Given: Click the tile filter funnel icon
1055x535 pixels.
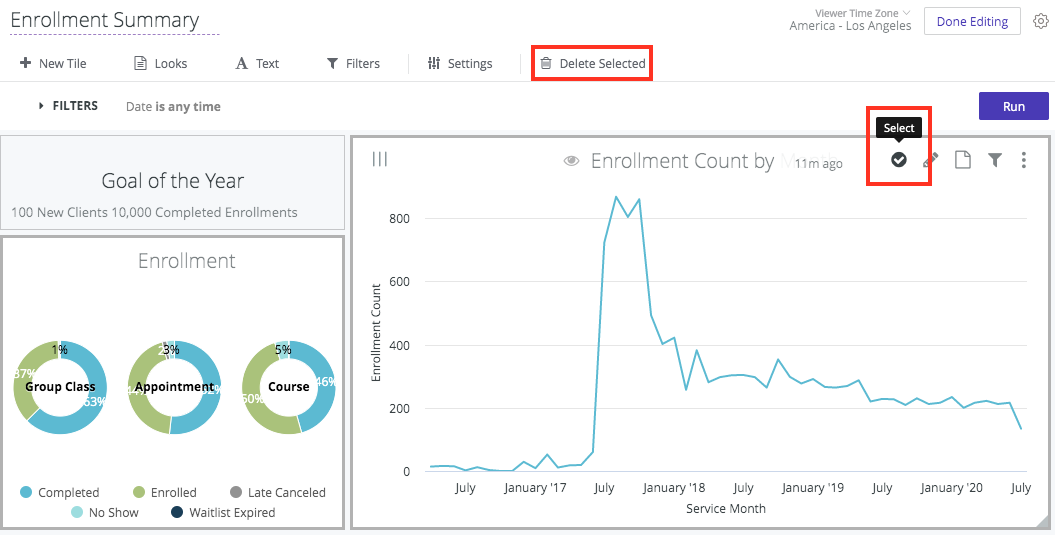Looking at the screenshot, I should (995, 160).
